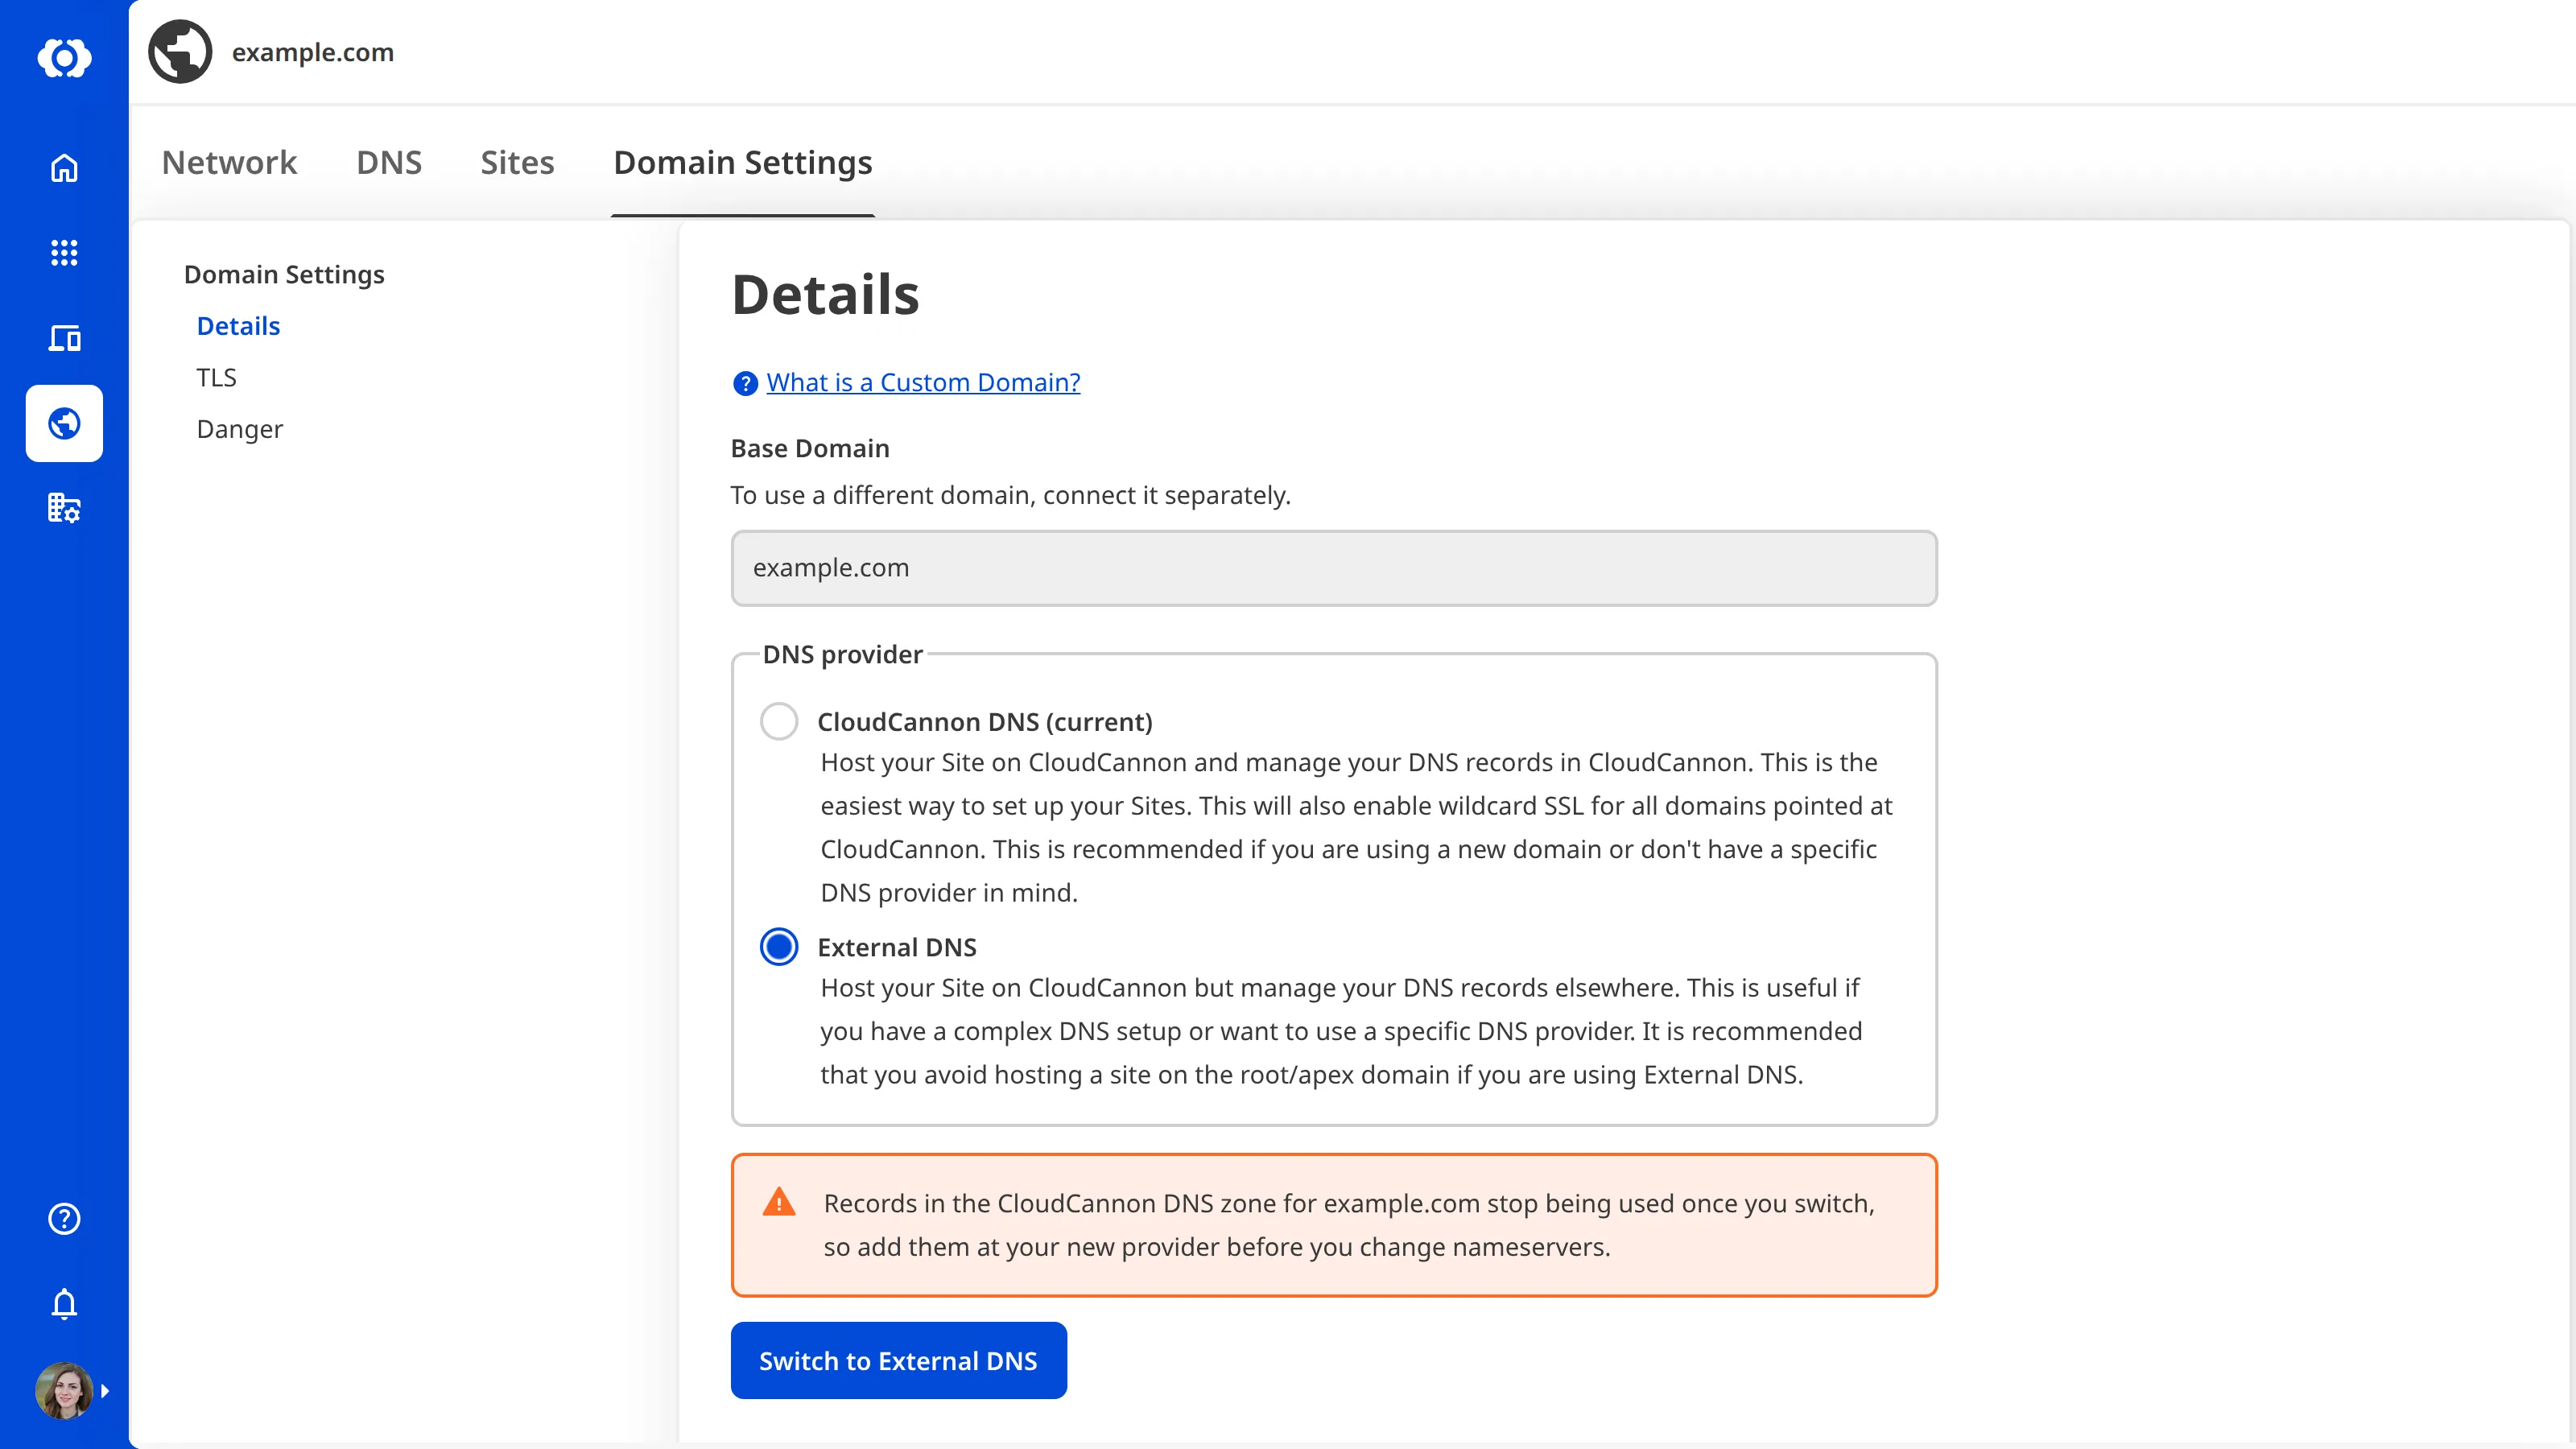Open TLS in the settings sidebar
Screen dimensions: 2576x1449
point(216,378)
